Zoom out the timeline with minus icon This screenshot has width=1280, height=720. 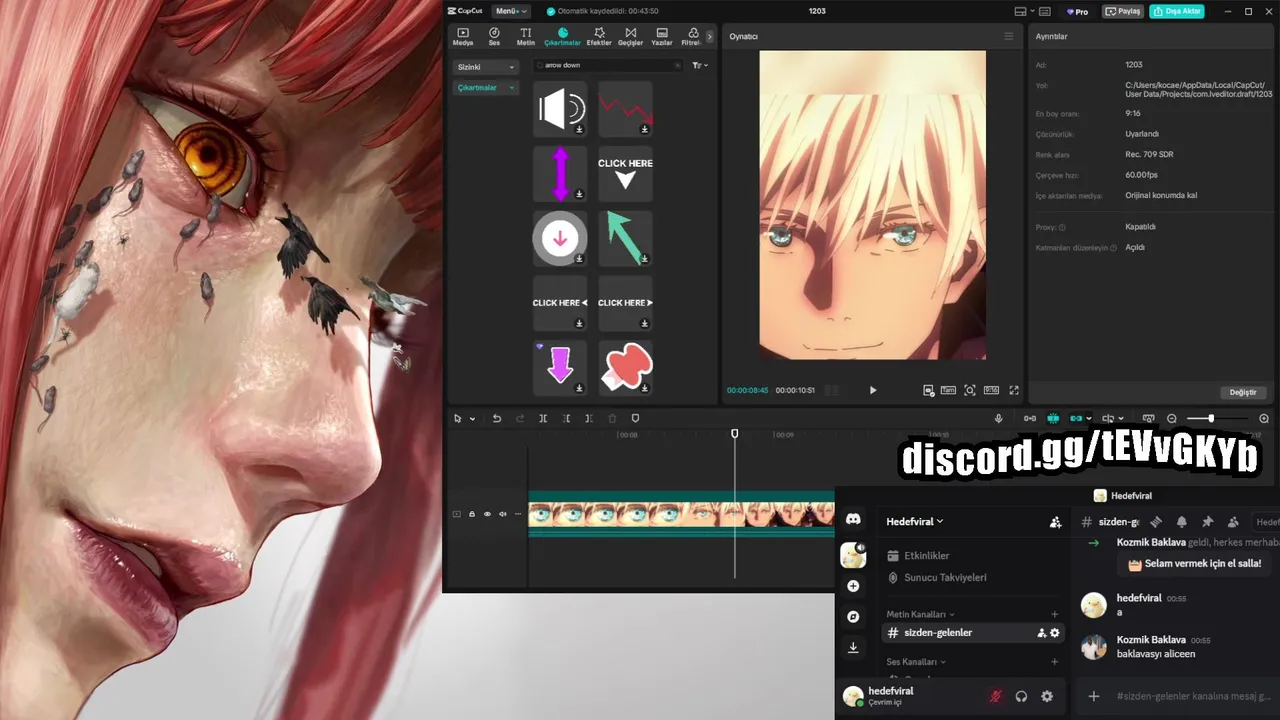pos(1172,418)
